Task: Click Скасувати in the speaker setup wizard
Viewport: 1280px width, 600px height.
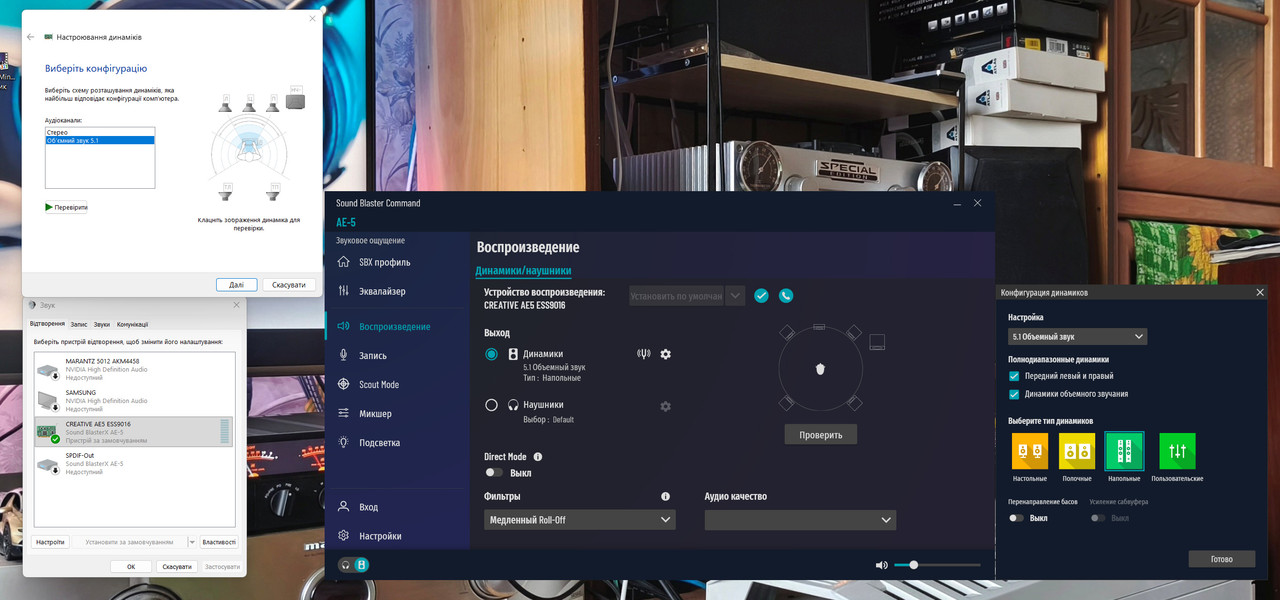Action: (x=289, y=285)
